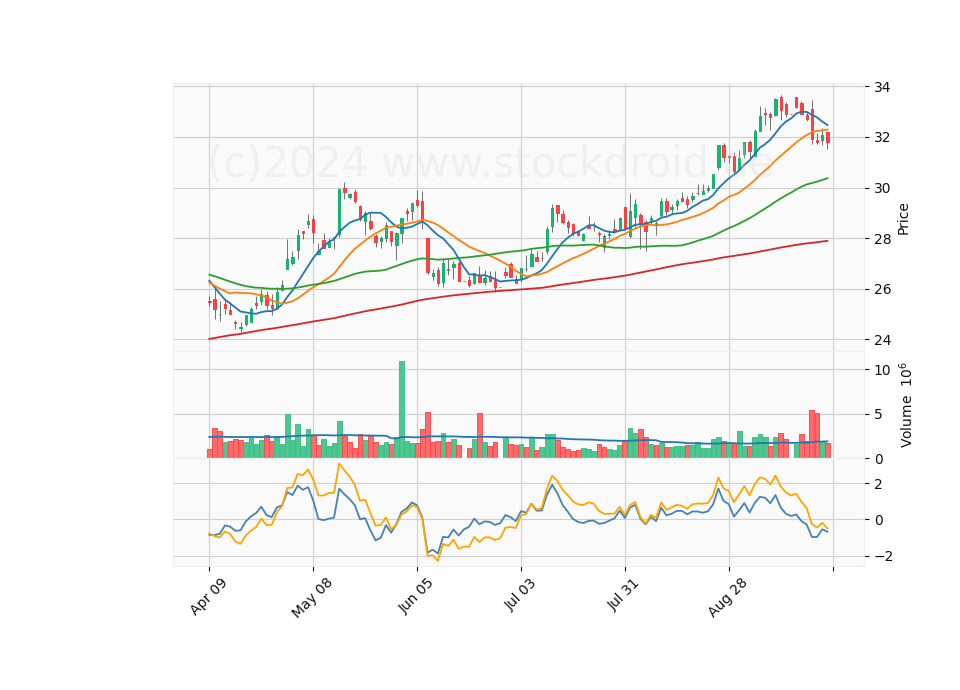This screenshot has width=960, height=690.
Task: Click the Apr 09 date label
Action: (208, 596)
